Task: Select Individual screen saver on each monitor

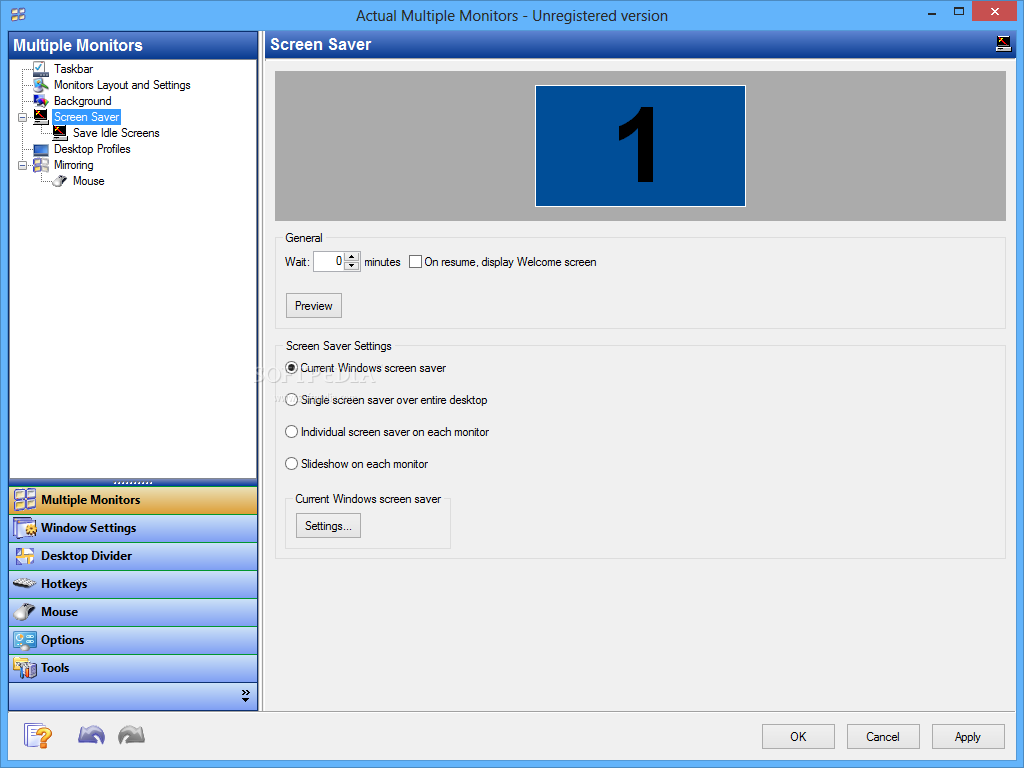Action: point(292,432)
